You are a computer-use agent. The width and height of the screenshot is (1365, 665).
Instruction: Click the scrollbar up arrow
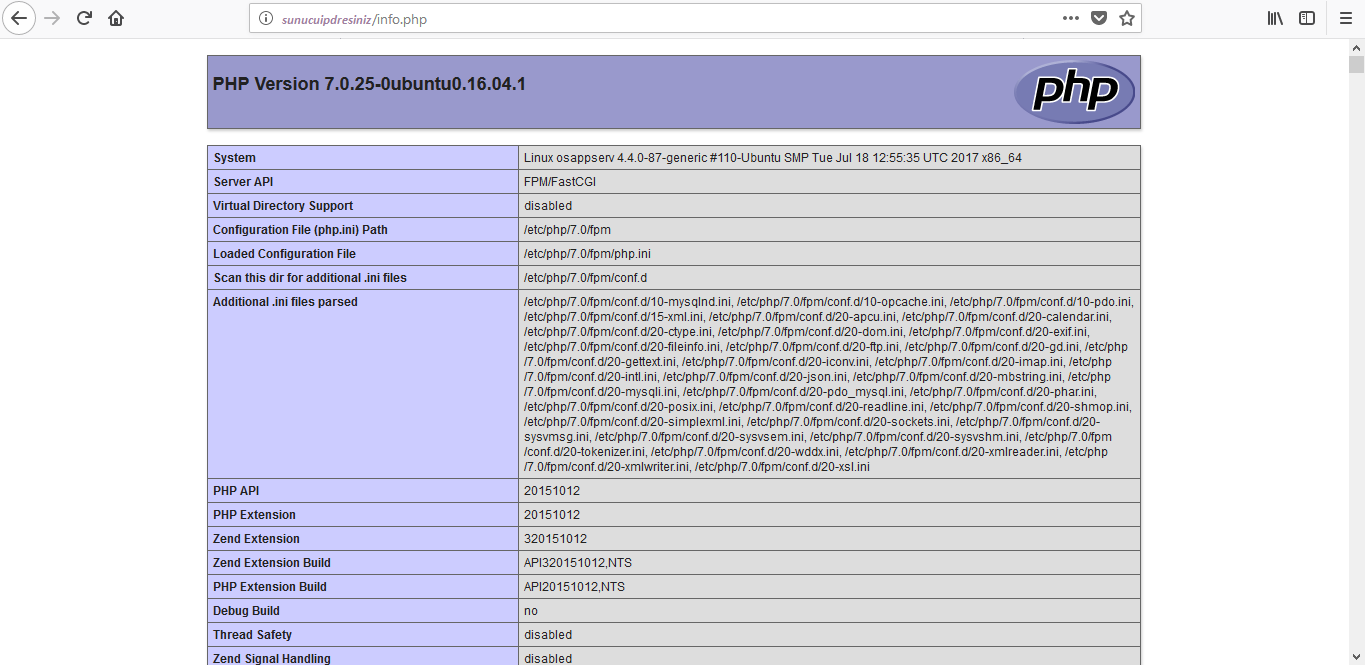pos(1356,48)
